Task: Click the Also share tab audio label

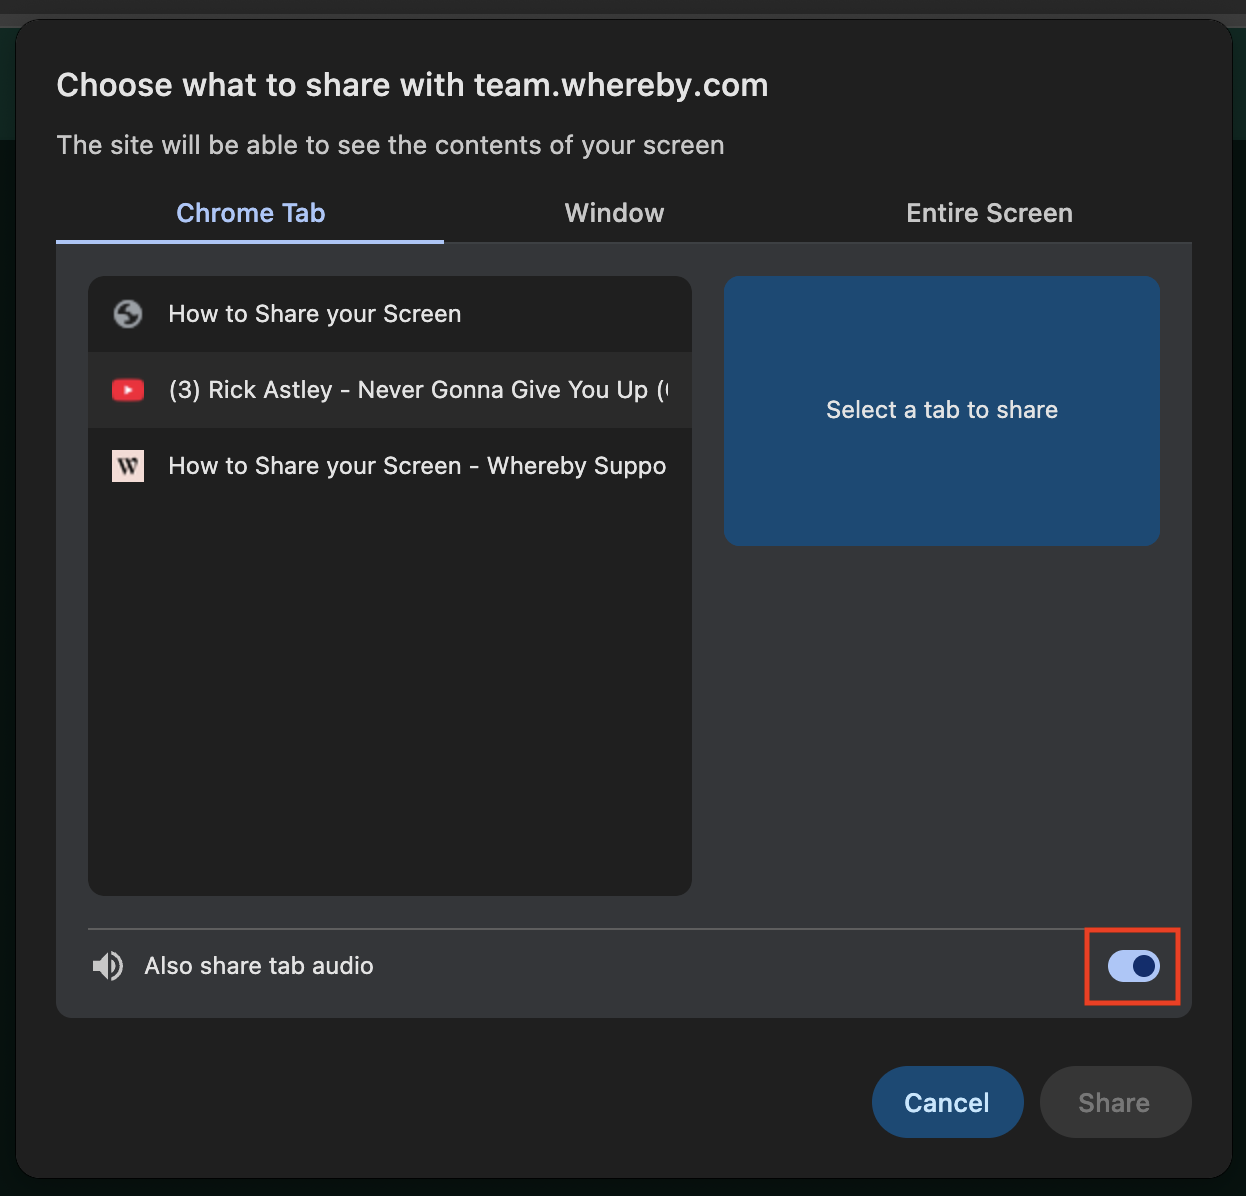Action: click(x=259, y=966)
